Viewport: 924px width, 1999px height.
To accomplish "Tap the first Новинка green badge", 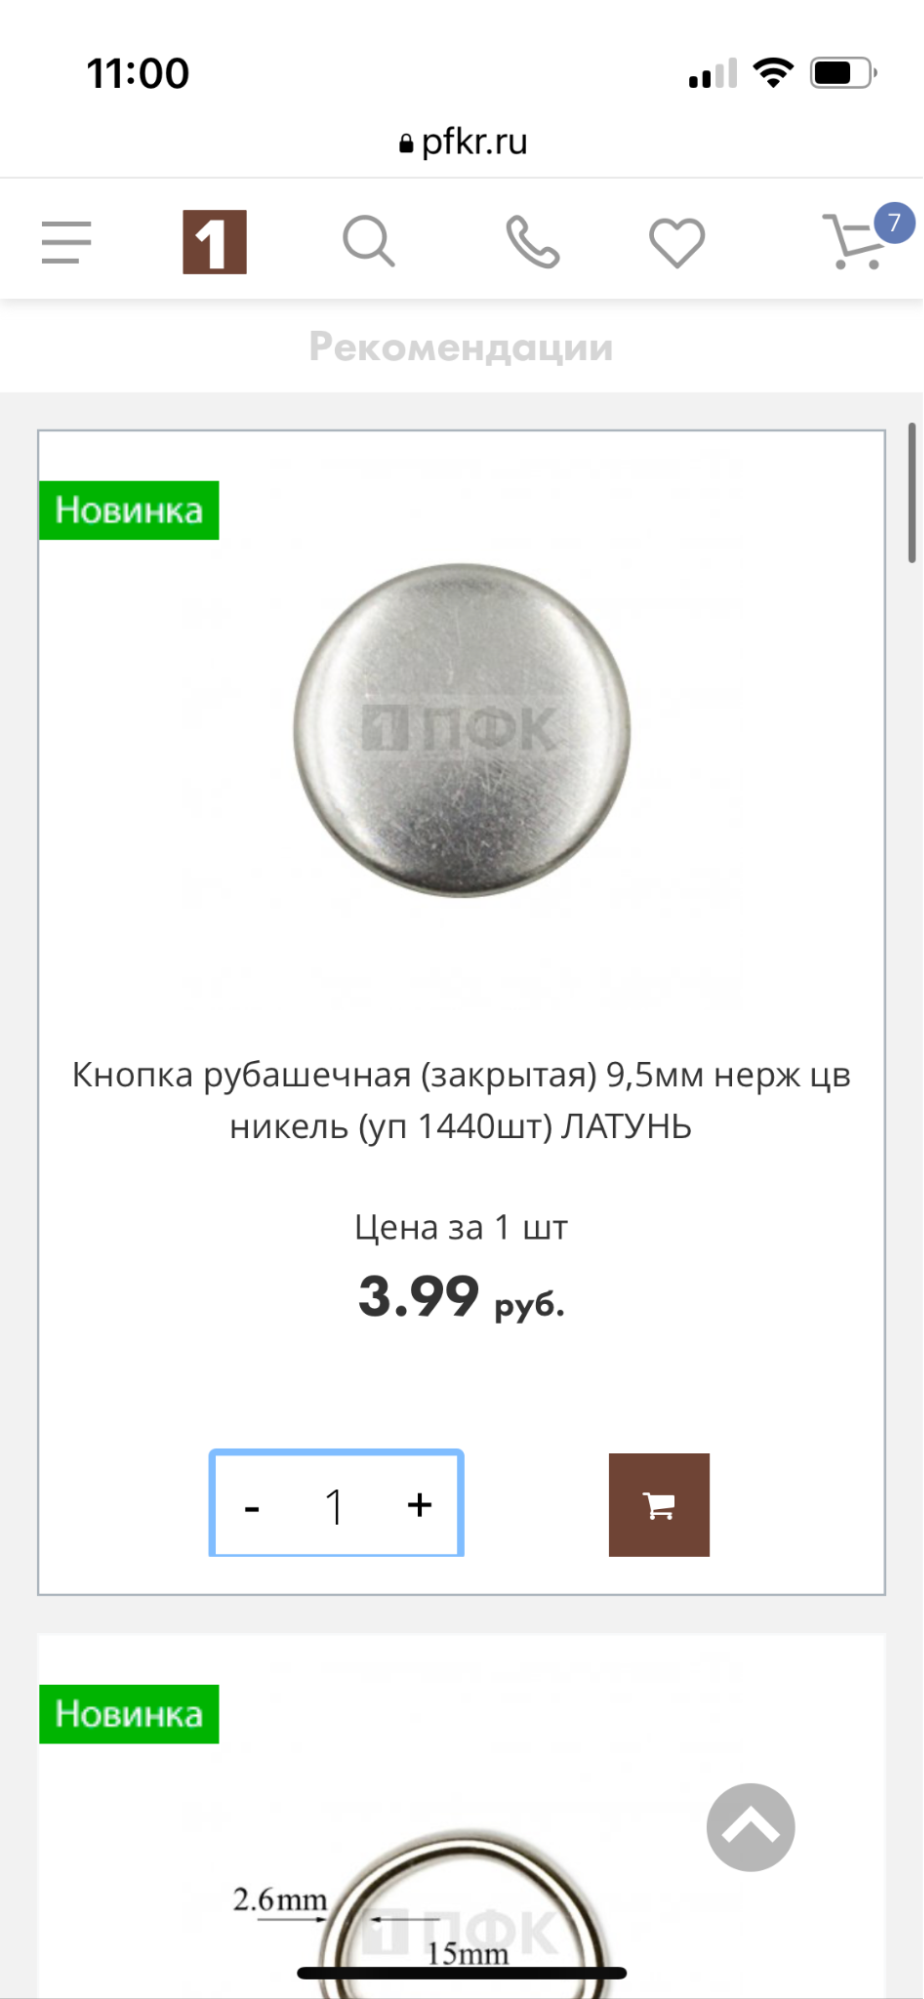I will [x=129, y=510].
